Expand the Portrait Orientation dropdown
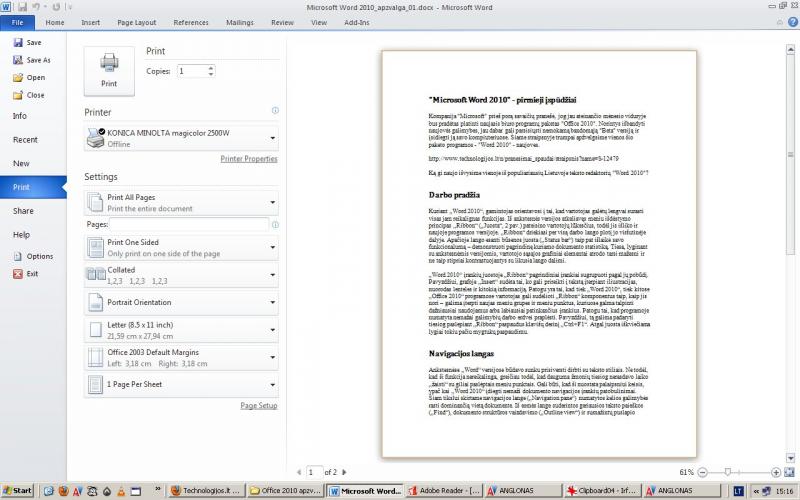Screen dimensions: 800x500 pyautogui.click(x=181, y=303)
